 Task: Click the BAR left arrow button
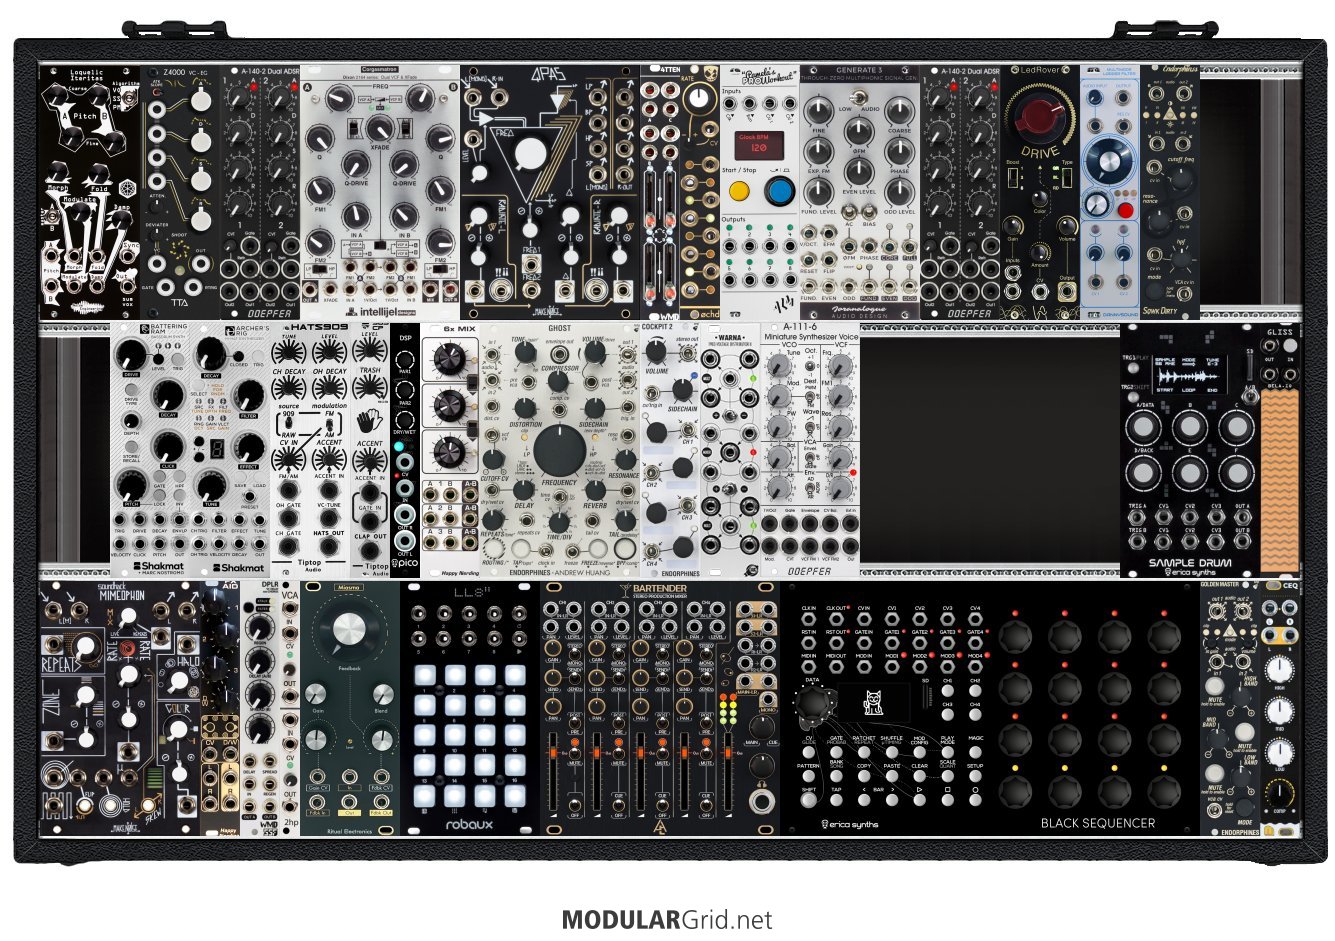[864, 800]
